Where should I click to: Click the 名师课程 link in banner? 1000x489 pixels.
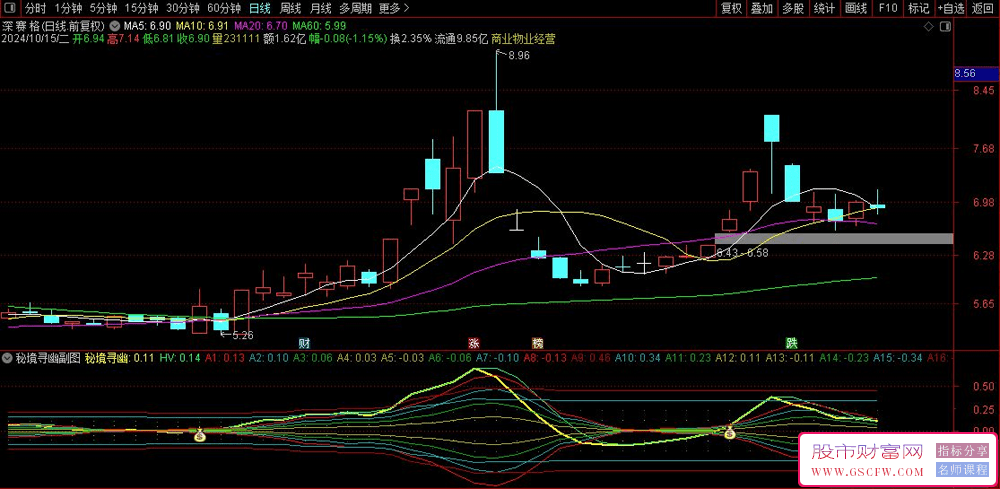(962, 471)
